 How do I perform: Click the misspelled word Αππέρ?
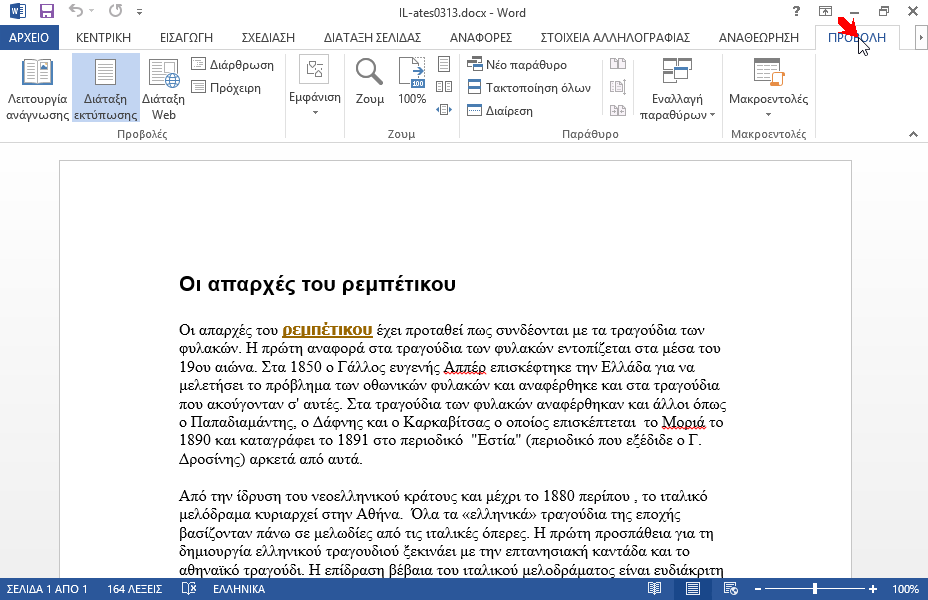pyautogui.click(x=465, y=367)
